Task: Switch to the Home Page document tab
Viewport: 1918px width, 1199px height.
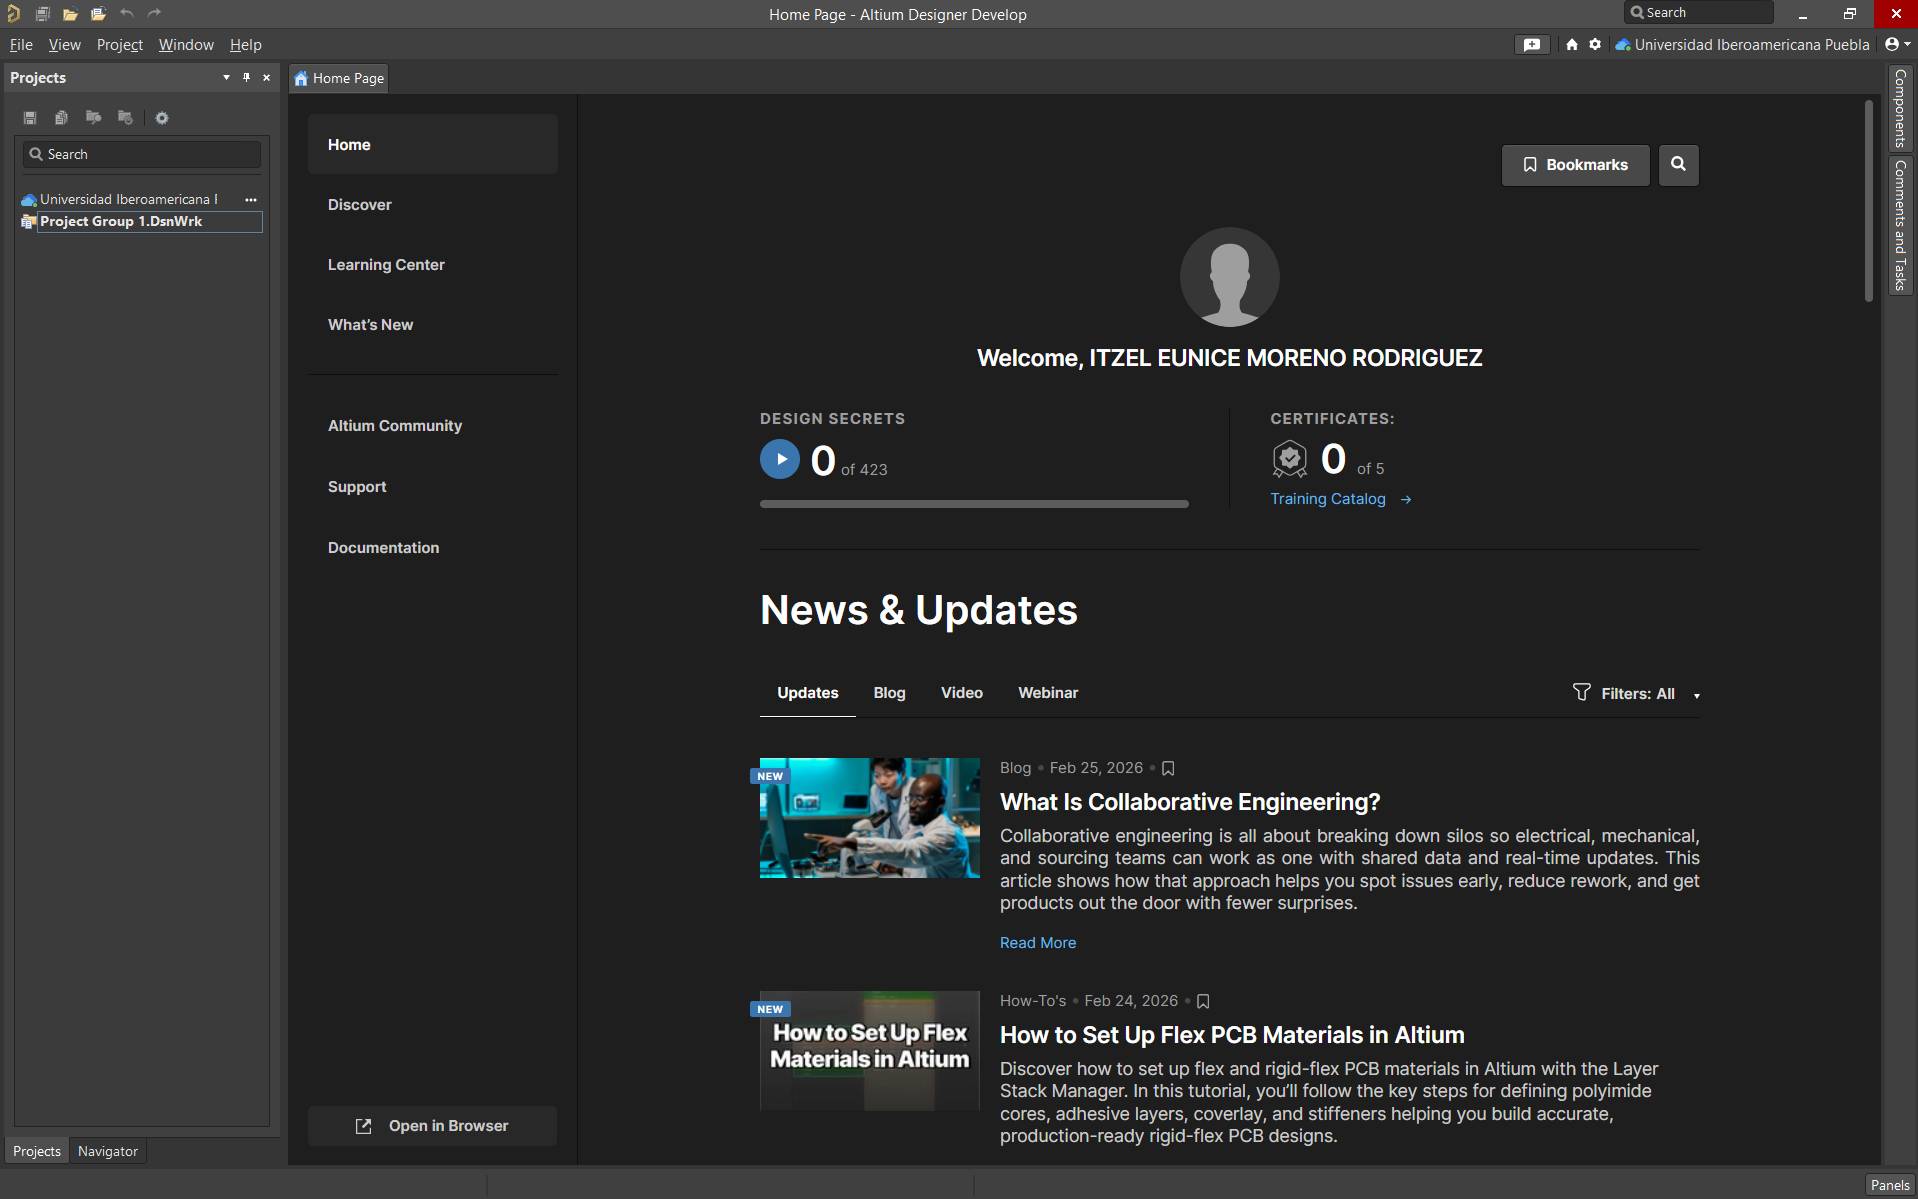Action: (x=339, y=79)
